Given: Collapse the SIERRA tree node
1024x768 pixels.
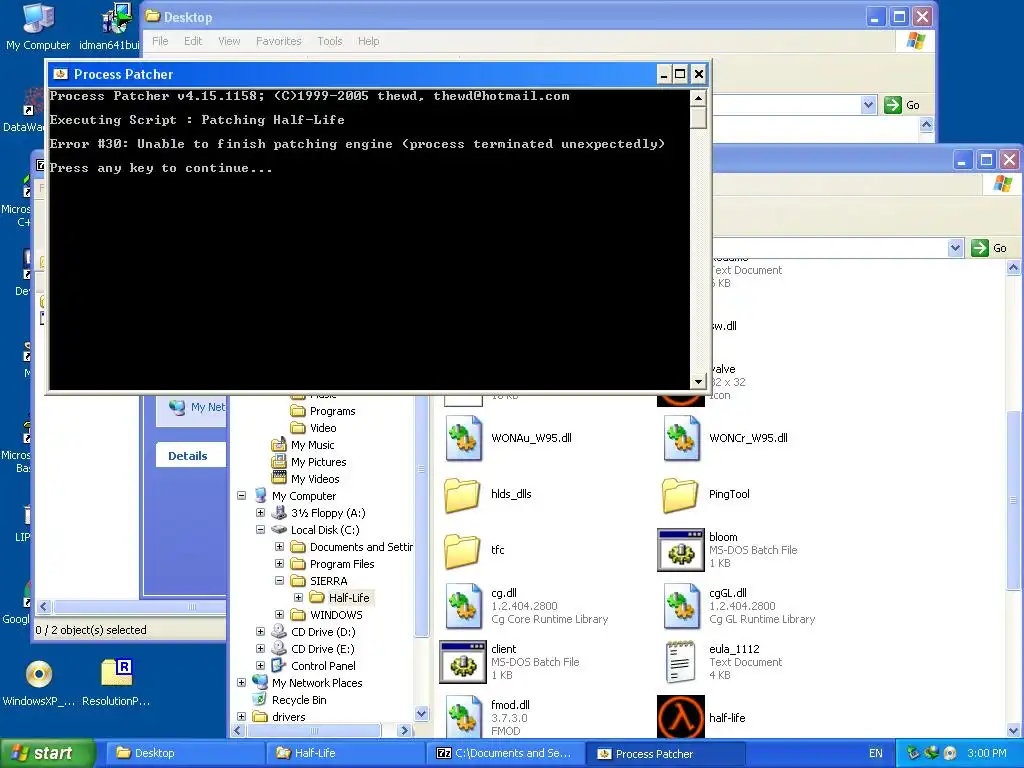Looking at the screenshot, I should pos(280,581).
